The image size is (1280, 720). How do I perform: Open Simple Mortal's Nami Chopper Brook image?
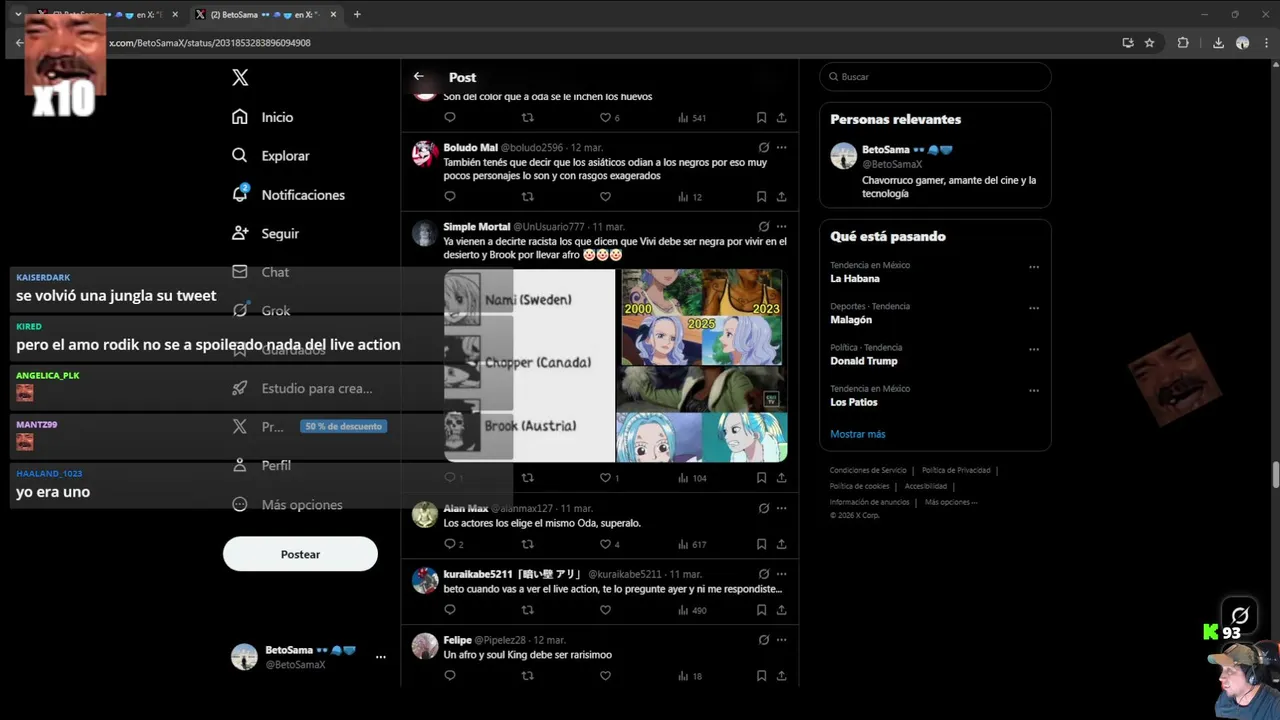pos(529,366)
